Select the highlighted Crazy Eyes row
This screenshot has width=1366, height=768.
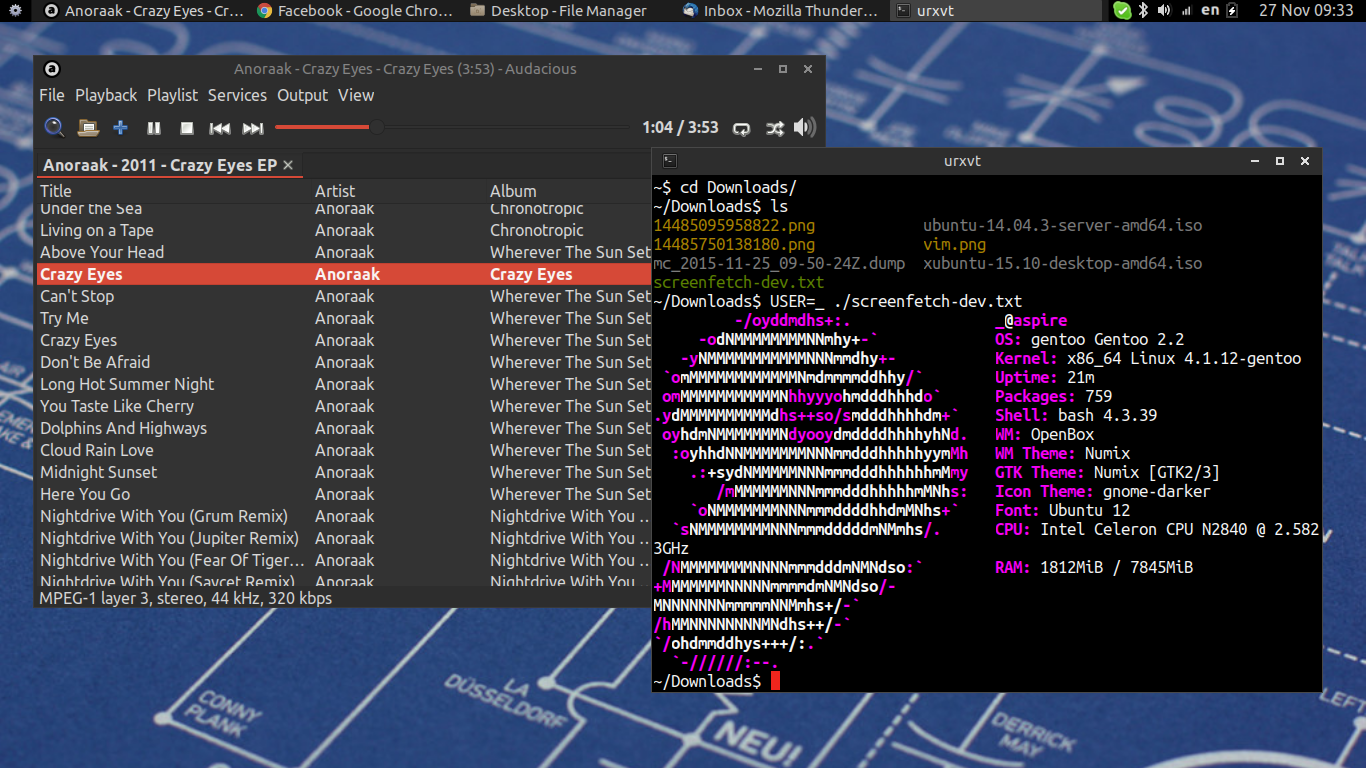[x=343, y=274]
